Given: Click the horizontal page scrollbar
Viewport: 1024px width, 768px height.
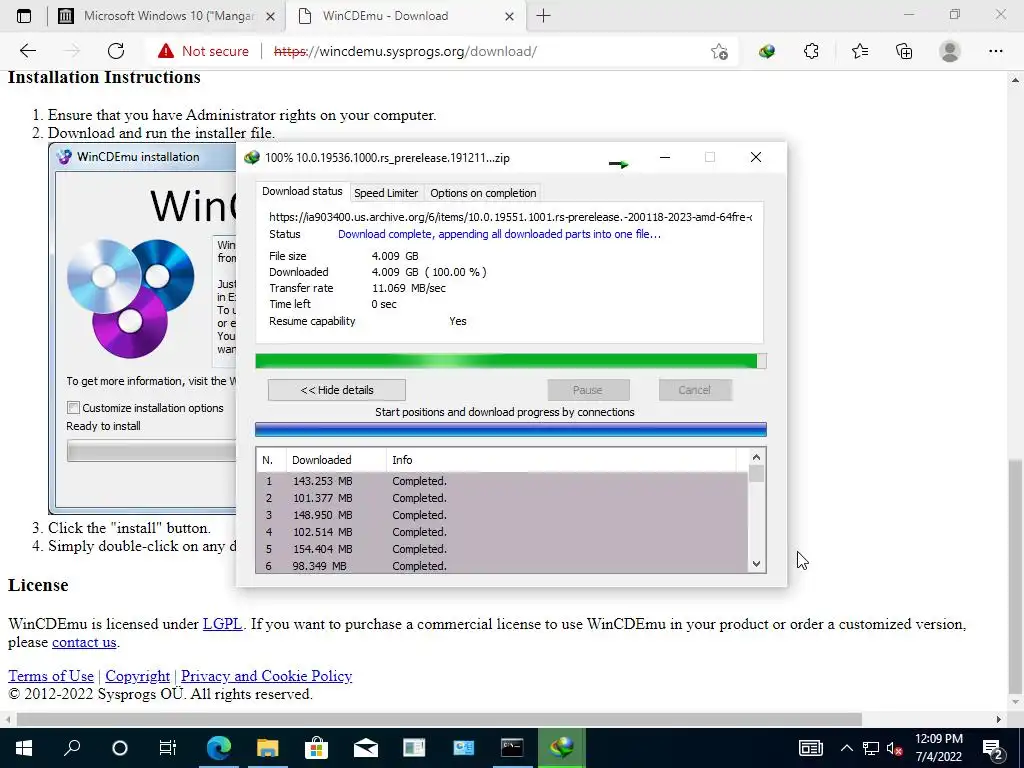Looking at the screenshot, I should (x=439, y=719).
